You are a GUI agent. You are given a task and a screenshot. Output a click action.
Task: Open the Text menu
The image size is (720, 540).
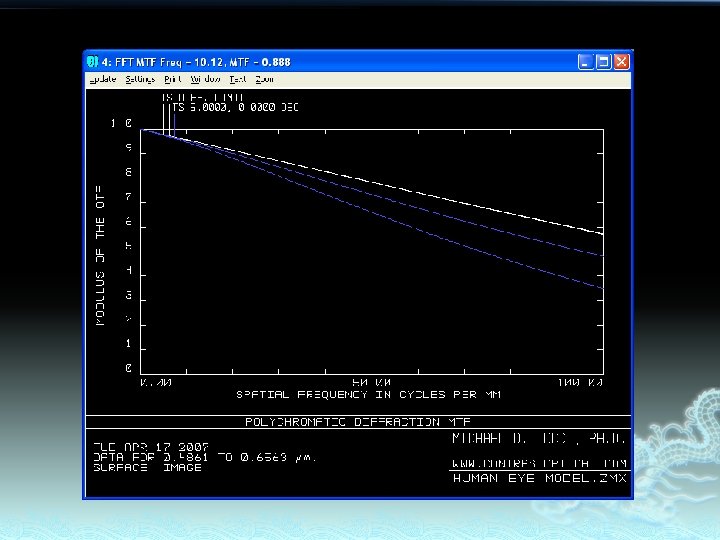(x=238, y=79)
